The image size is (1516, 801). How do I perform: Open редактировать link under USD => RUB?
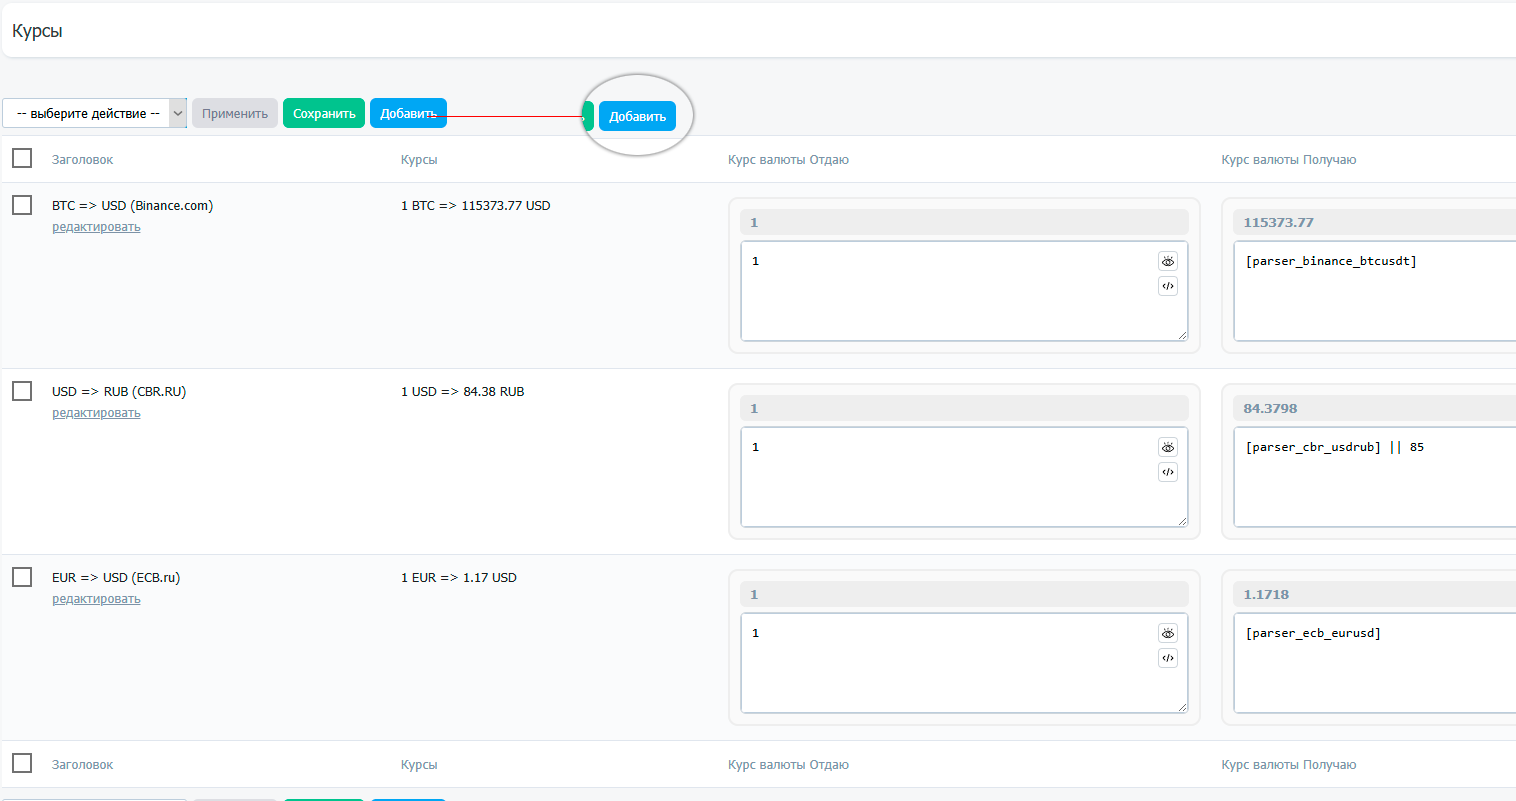96,413
